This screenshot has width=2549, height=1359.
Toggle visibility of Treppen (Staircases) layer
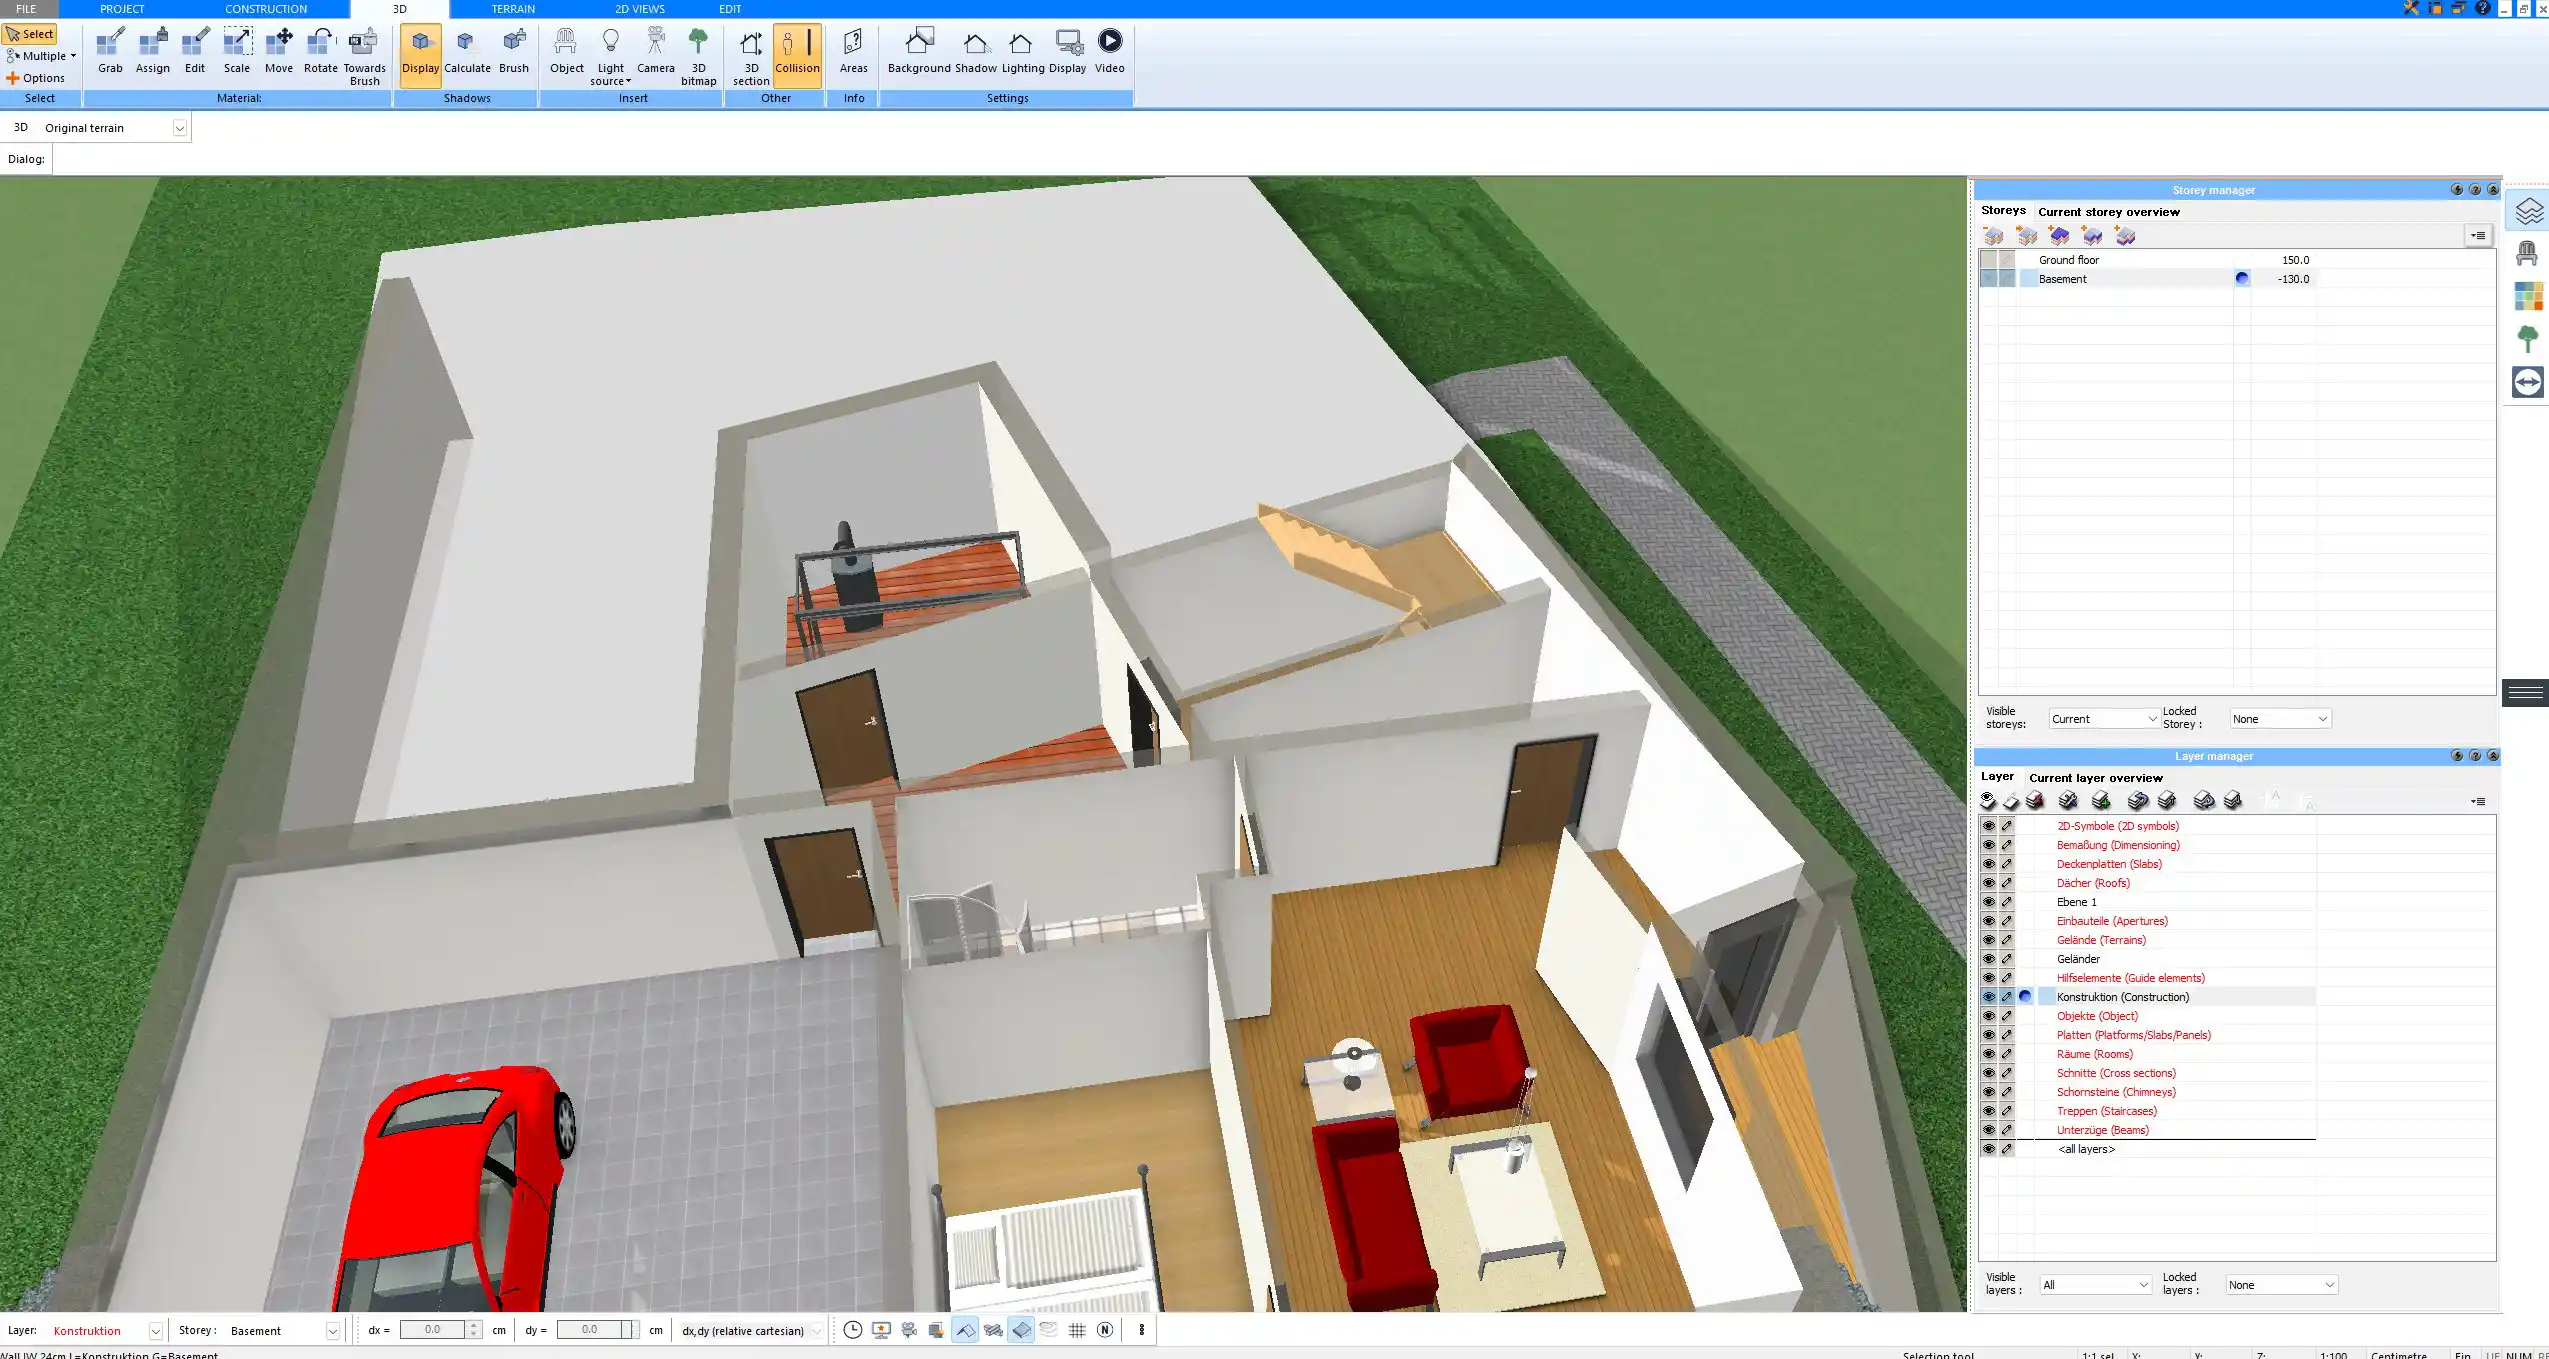coord(1988,1111)
